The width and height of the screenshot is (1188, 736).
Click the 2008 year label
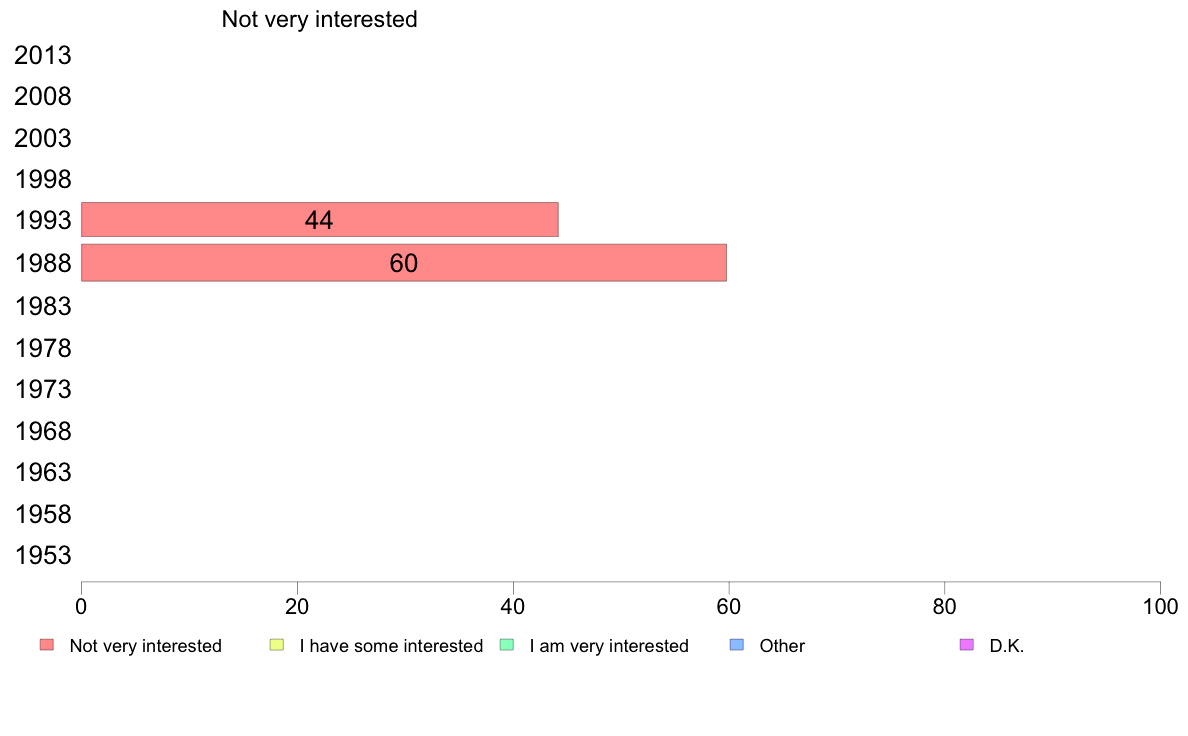click(x=42, y=96)
